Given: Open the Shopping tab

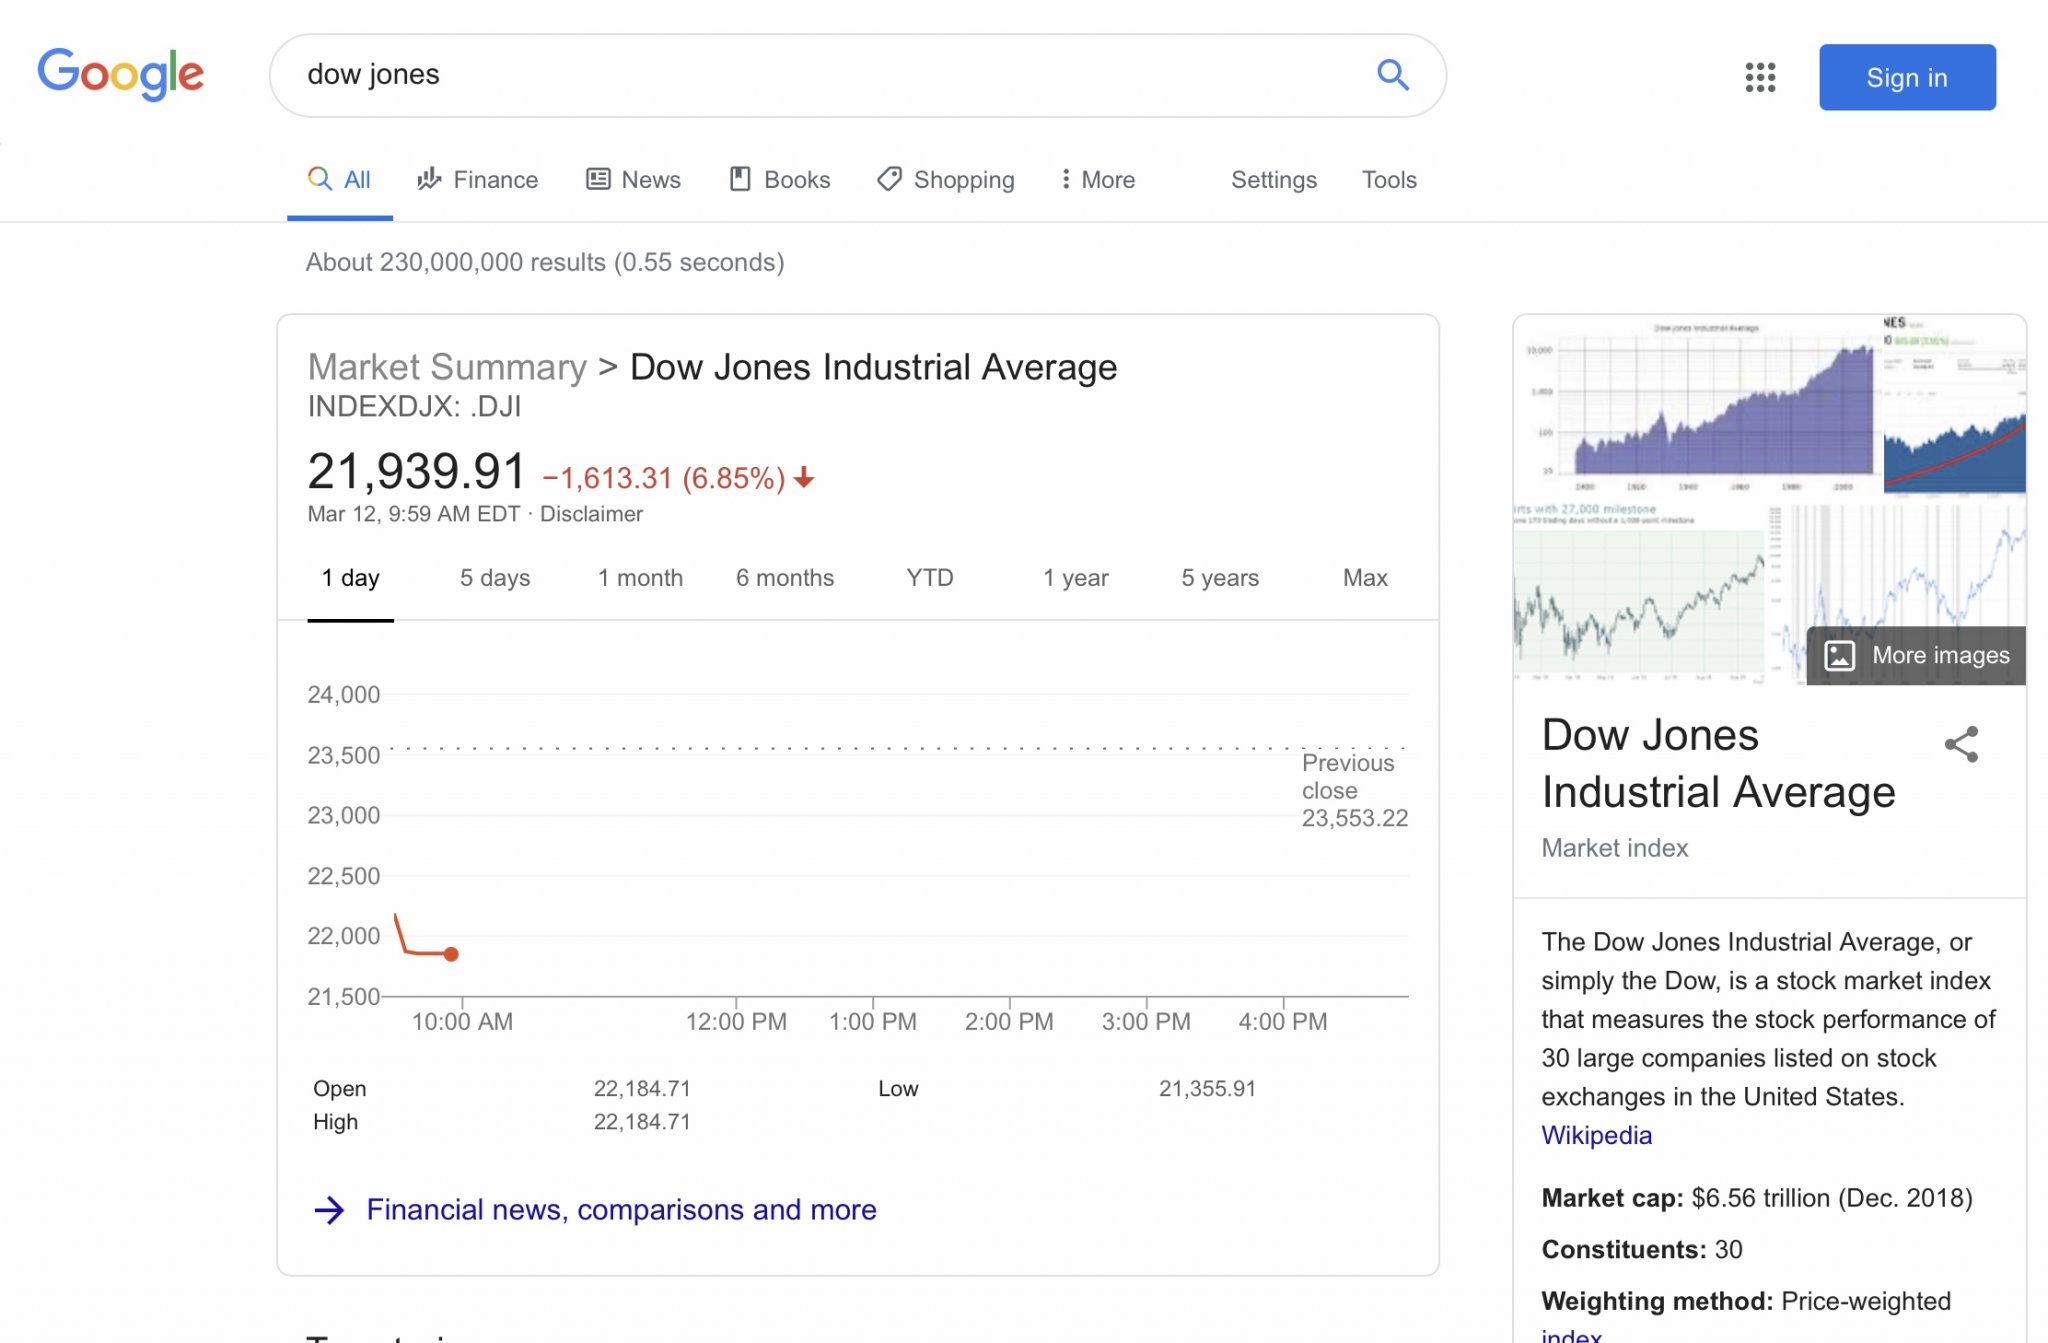Looking at the screenshot, I should [946, 180].
